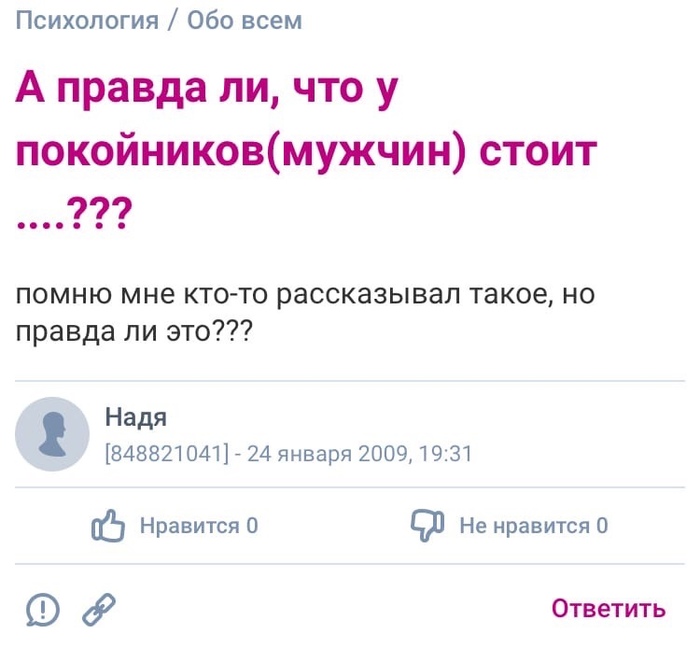Image resolution: width=700 pixels, height=648 pixels.
Task: Report the post via exclamation bubble icon
Action: click(x=43, y=608)
